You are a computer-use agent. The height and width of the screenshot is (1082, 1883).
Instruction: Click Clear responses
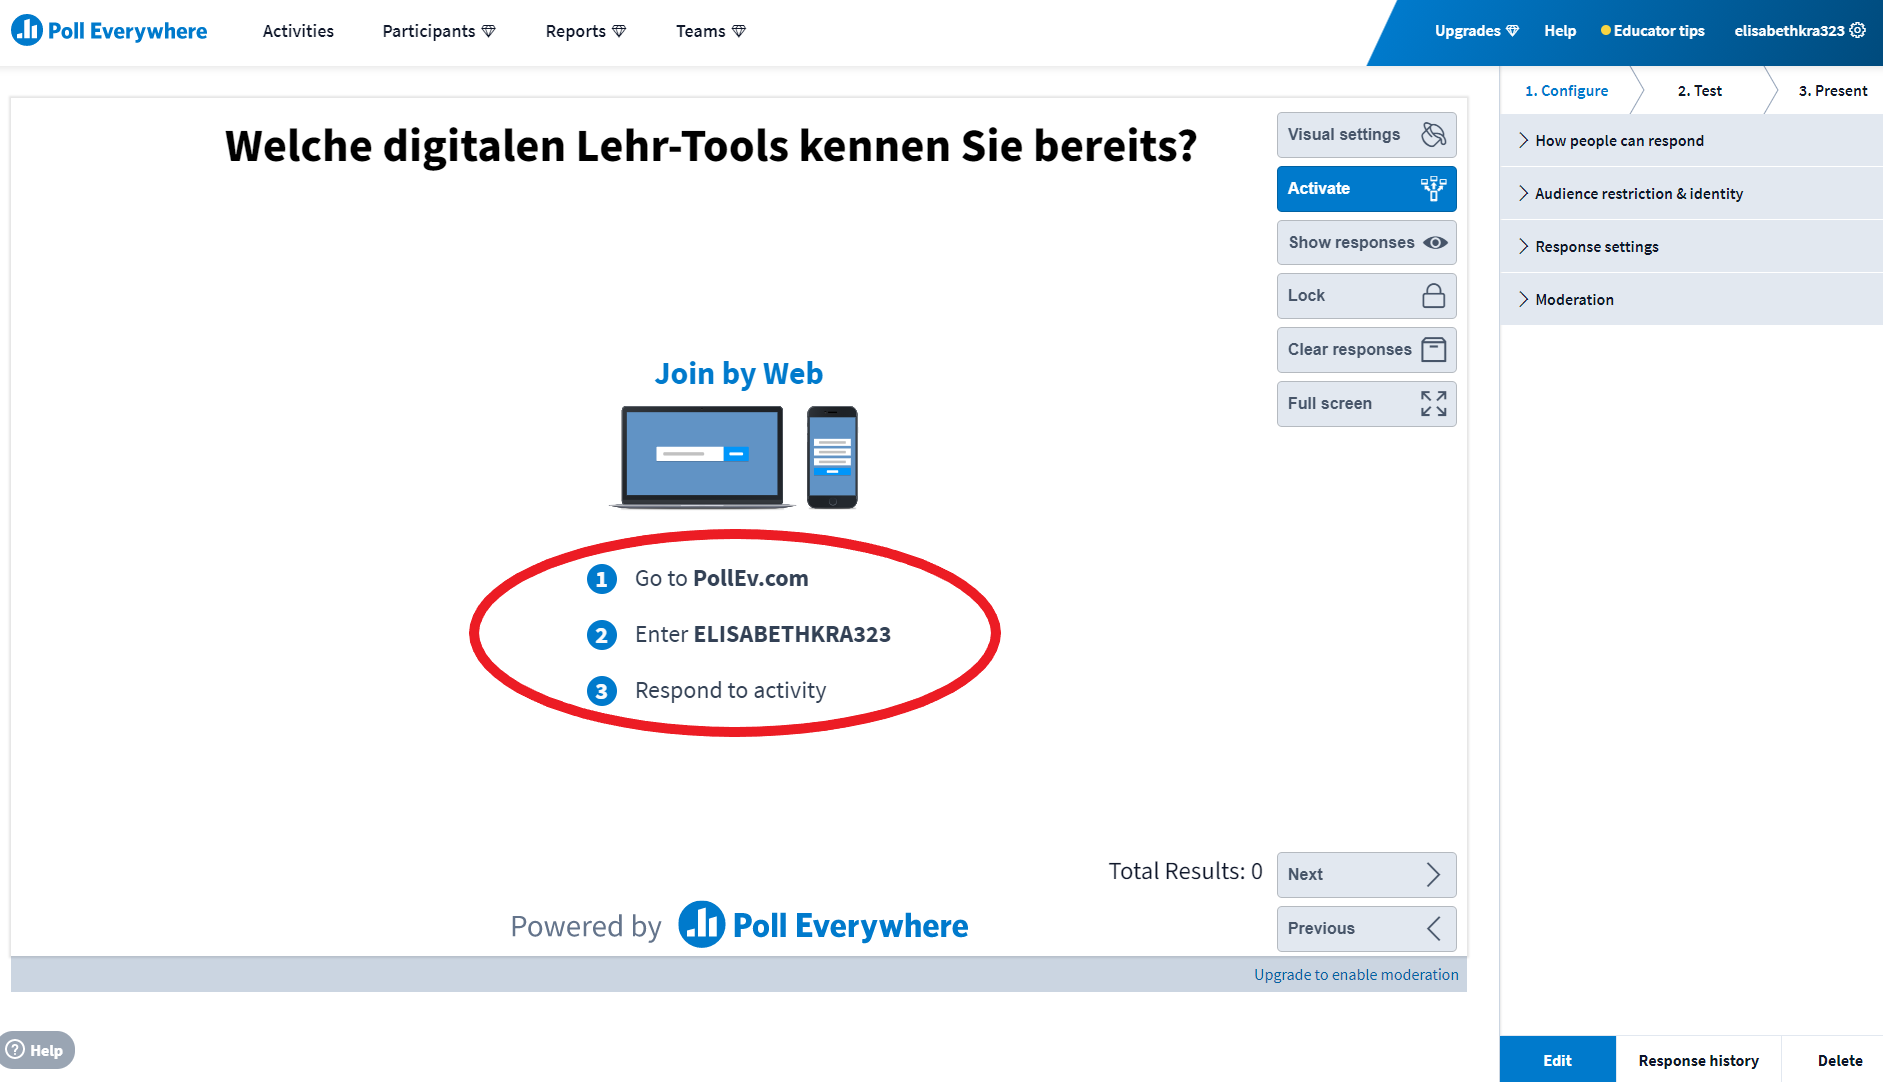(1366, 350)
